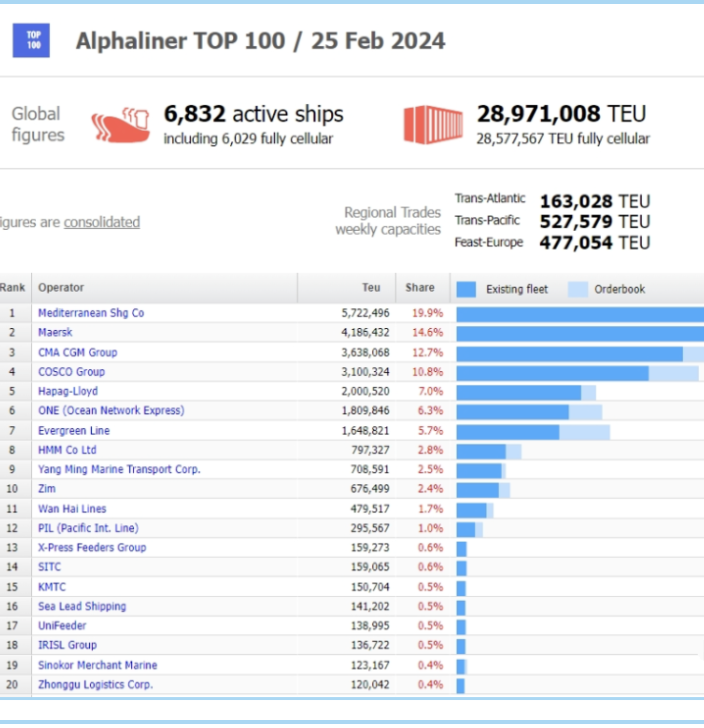This screenshot has width=704, height=728.
Task: Open Wan Hai Lines link
Action: coord(72,509)
